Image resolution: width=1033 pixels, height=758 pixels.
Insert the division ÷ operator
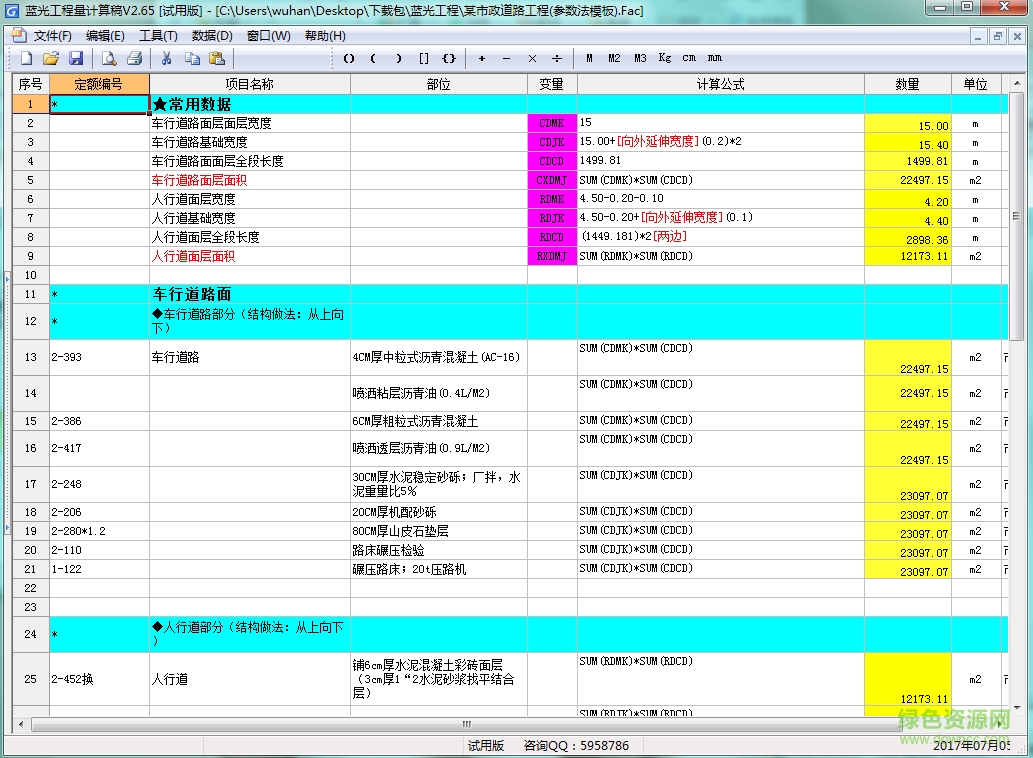point(557,58)
